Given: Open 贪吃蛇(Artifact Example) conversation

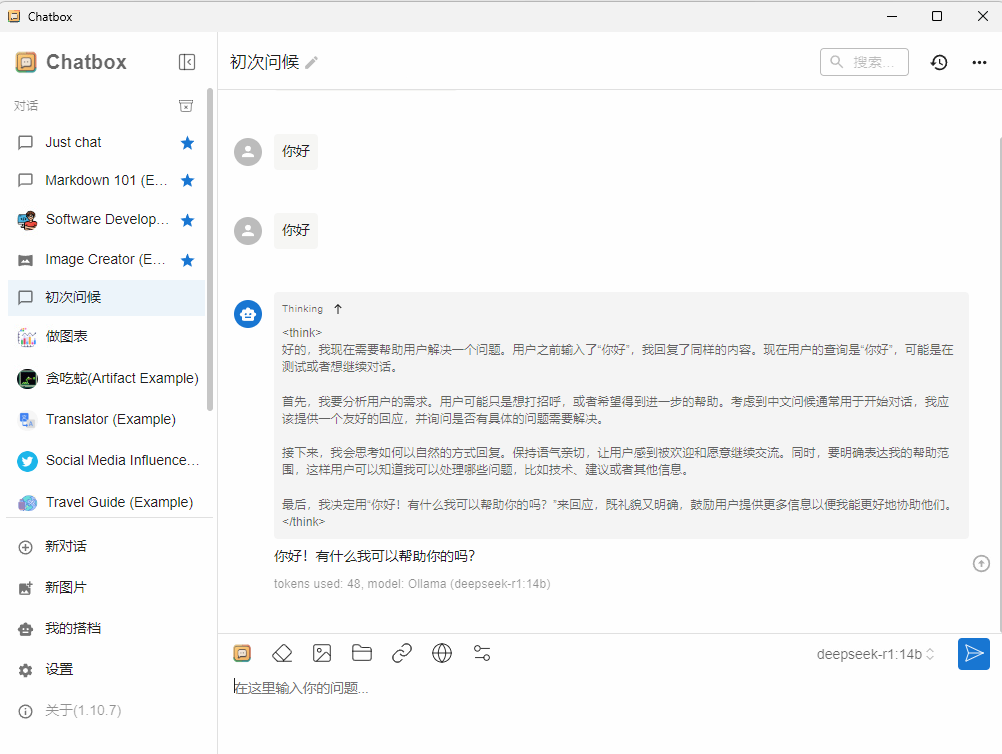Looking at the screenshot, I should pos(106,378).
